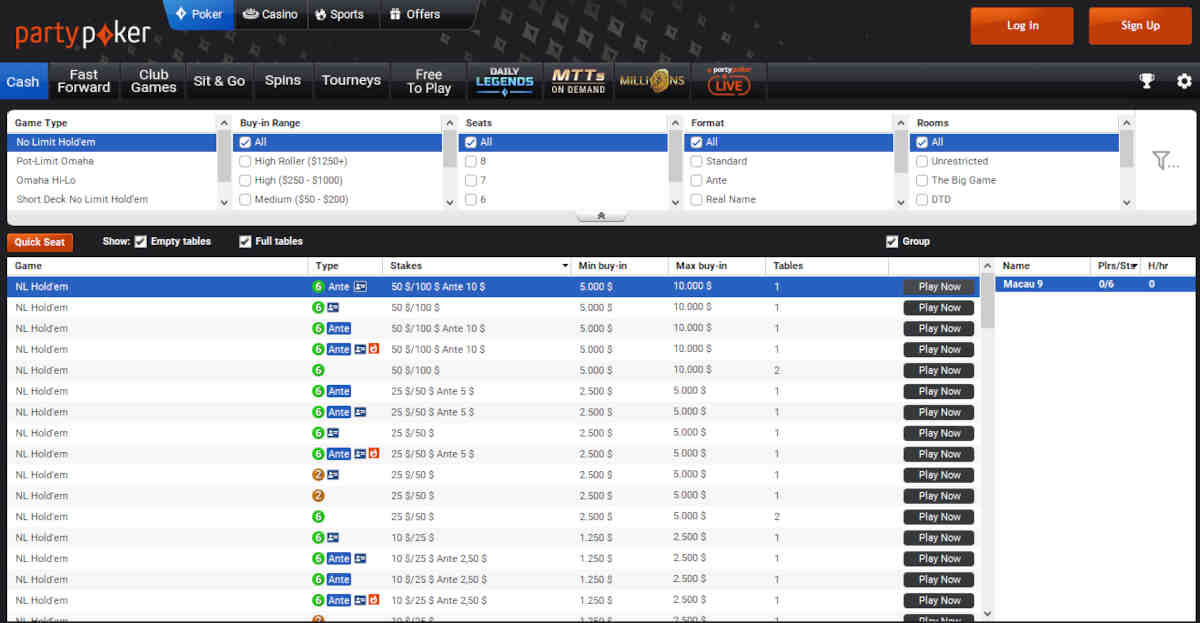Open the Fast Forward tab

tap(84, 81)
